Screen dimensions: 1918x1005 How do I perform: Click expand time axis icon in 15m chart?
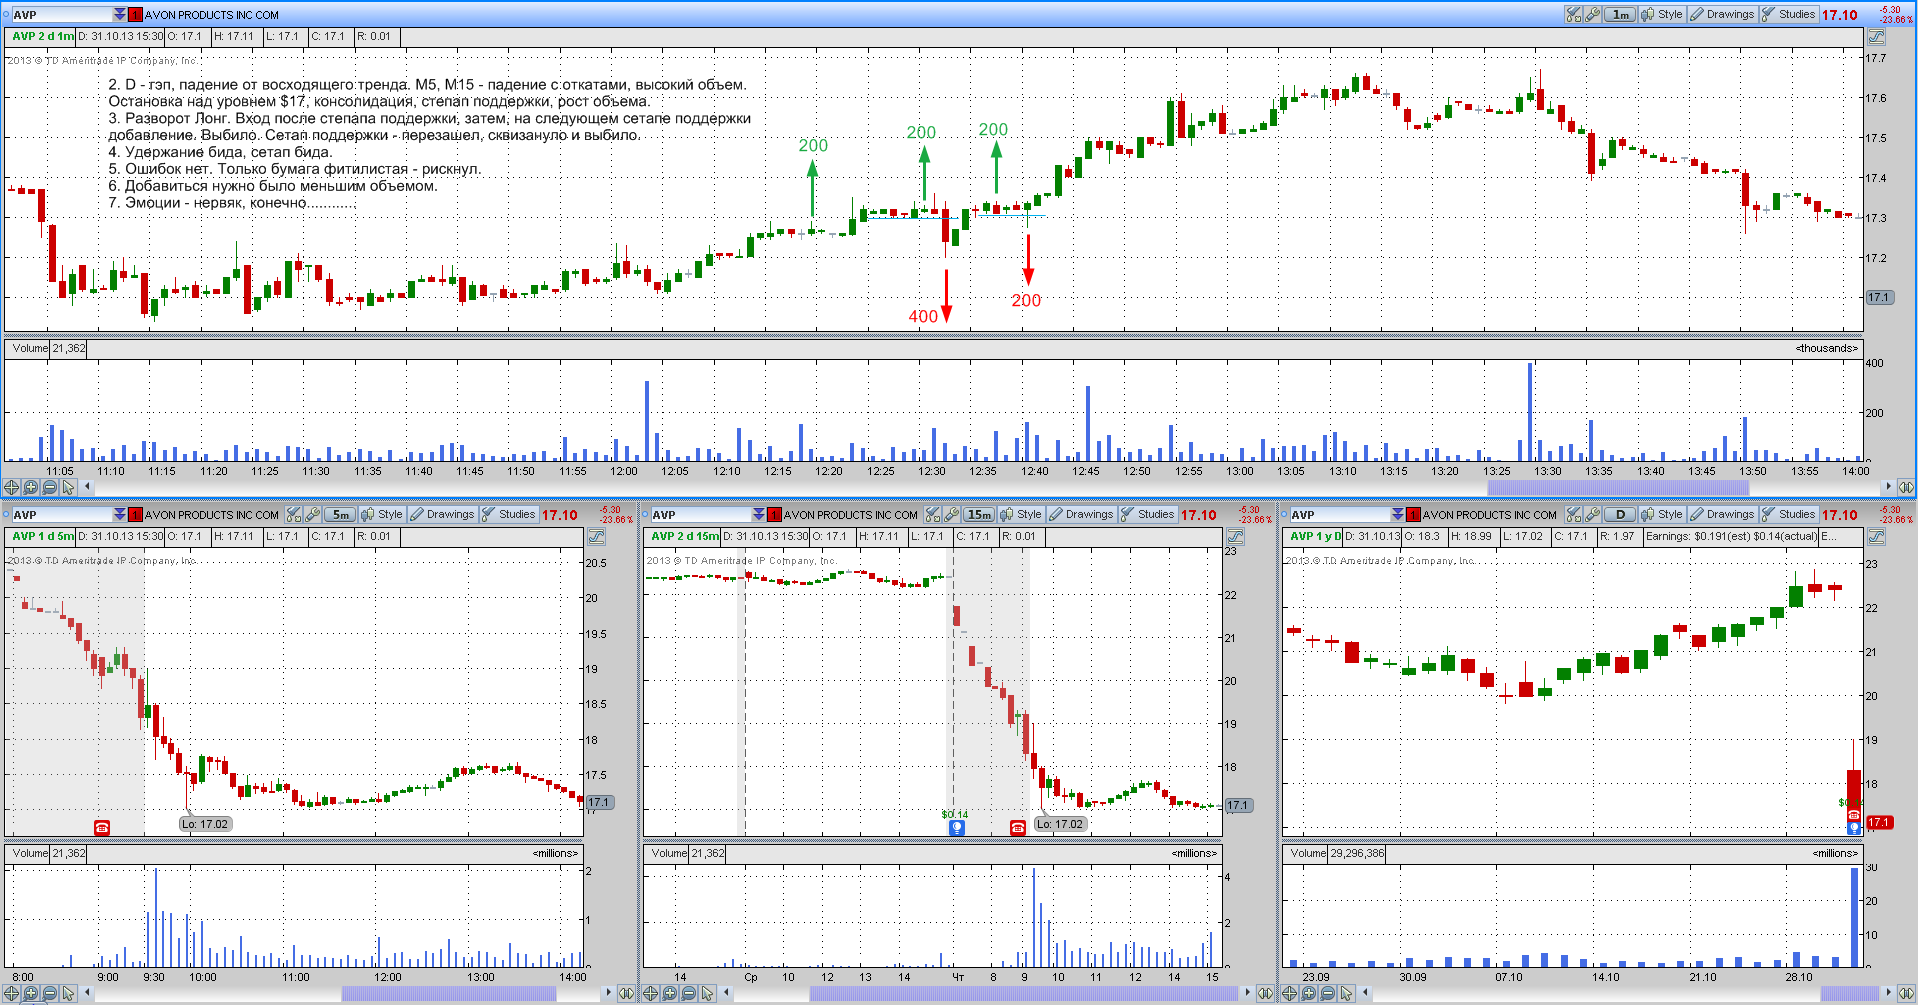tap(1265, 993)
